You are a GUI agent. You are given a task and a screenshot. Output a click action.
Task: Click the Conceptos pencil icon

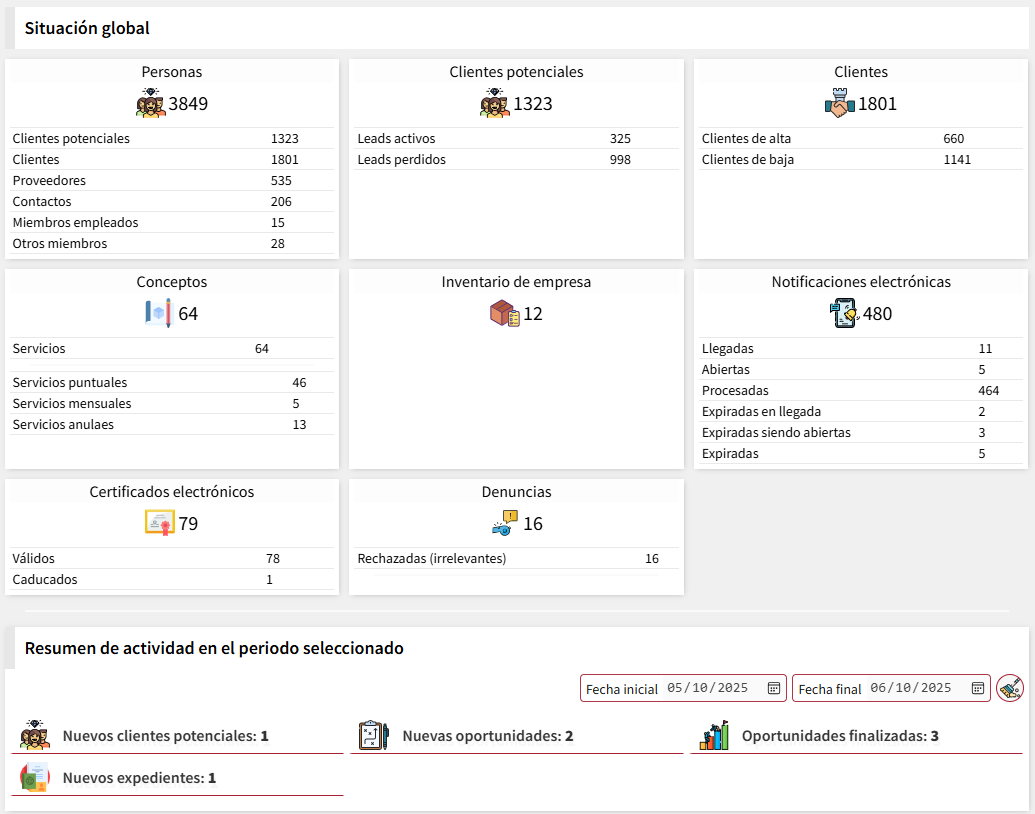(x=159, y=314)
